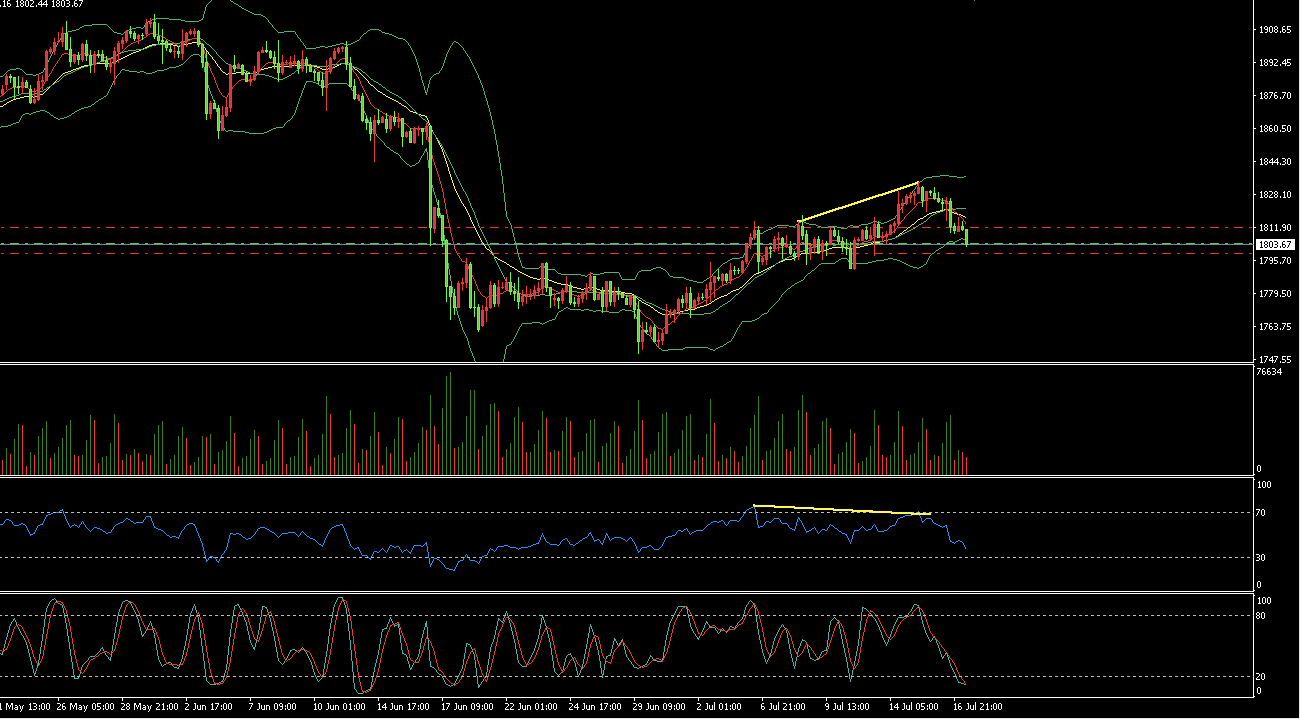The image size is (1300, 720).
Task: Click the 1844.30 price axis label
Action: [x=1277, y=162]
